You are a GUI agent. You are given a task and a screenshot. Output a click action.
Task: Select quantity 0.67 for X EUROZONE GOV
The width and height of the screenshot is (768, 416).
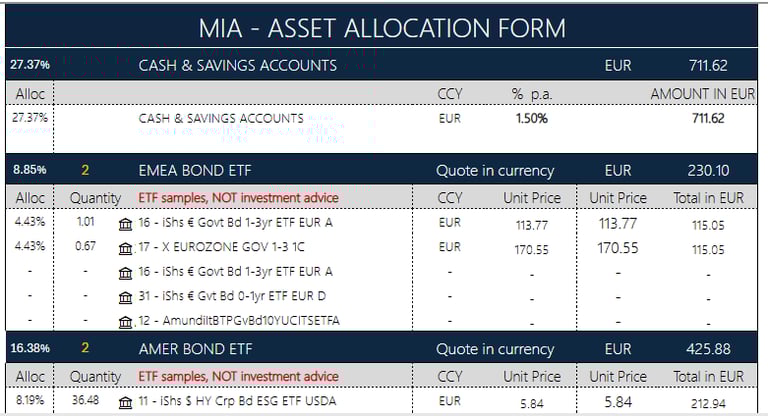(86, 246)
